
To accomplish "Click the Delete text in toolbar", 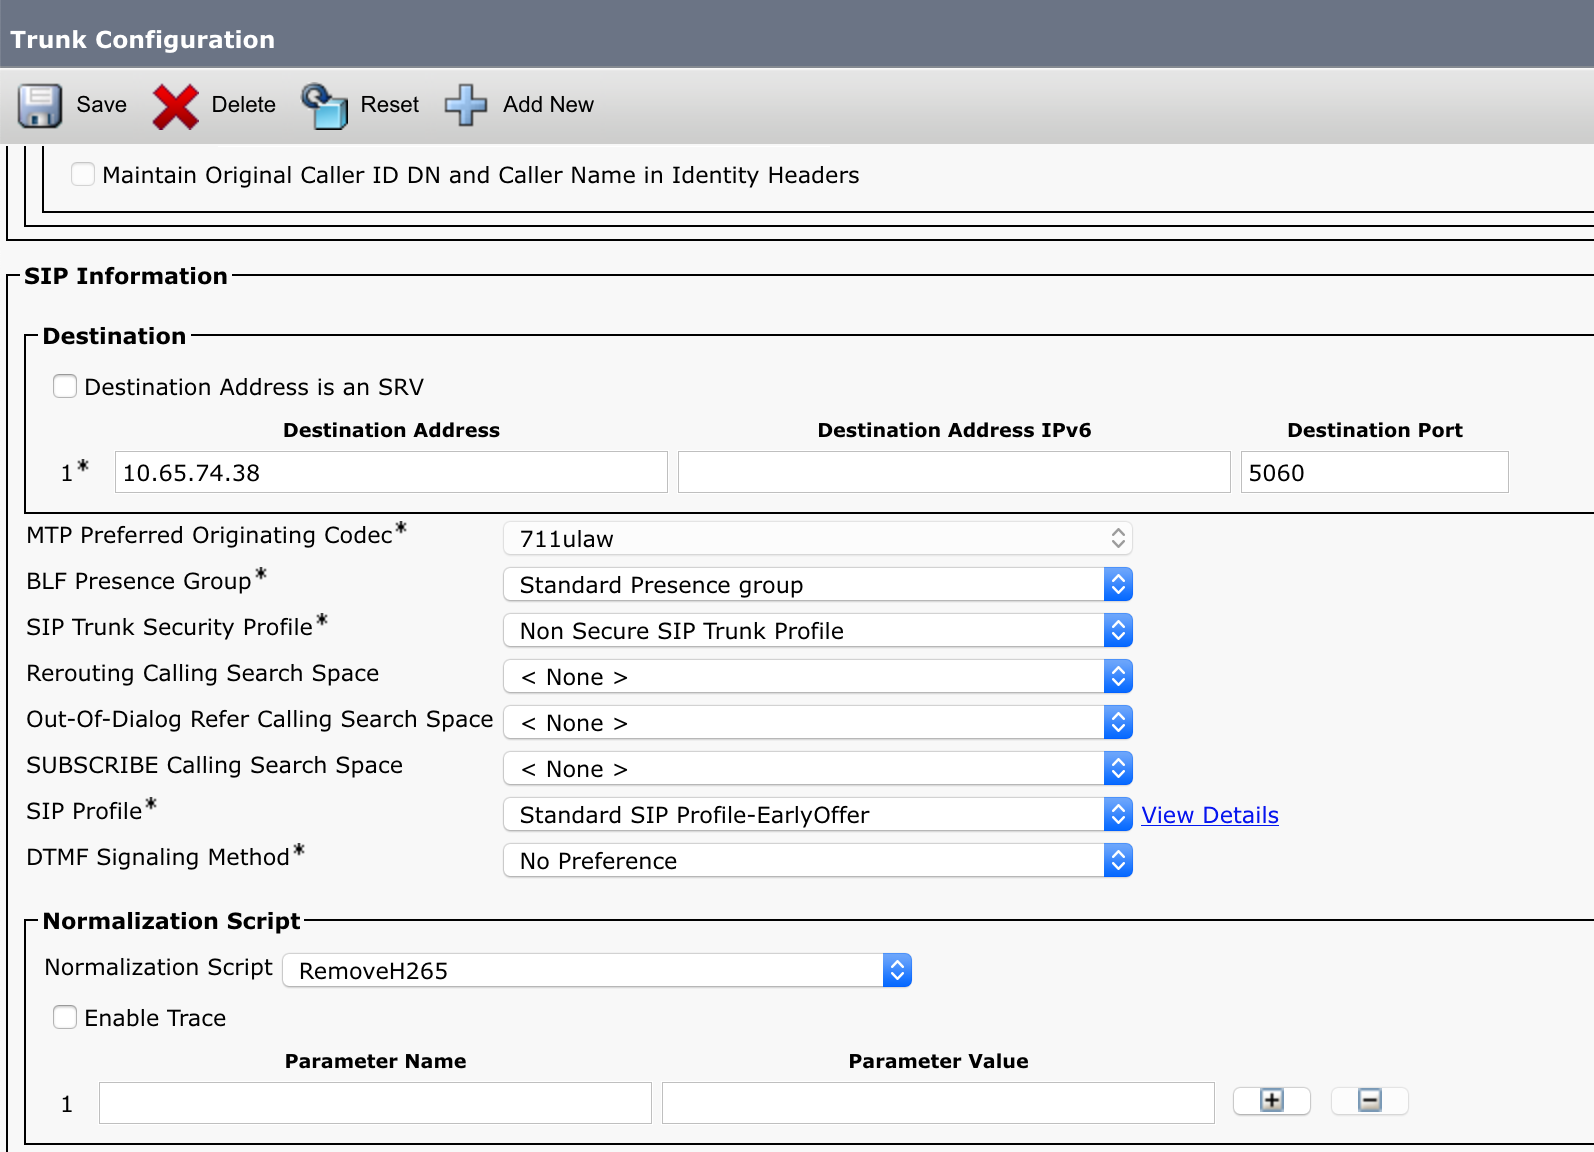I will pos(244,105).
